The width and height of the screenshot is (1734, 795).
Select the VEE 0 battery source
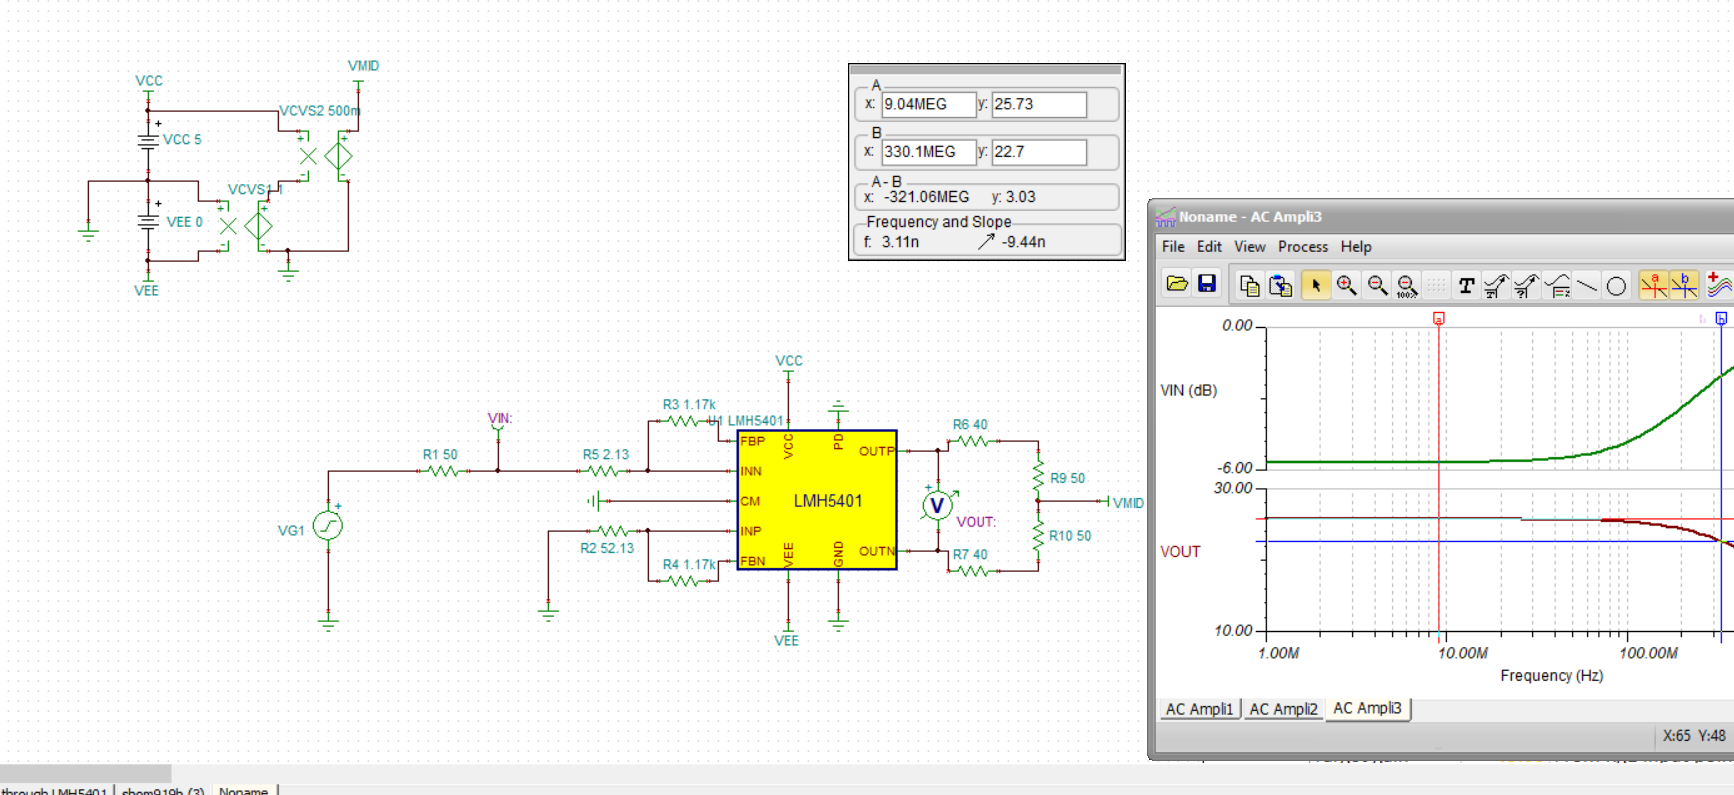[x=148, y=221]
